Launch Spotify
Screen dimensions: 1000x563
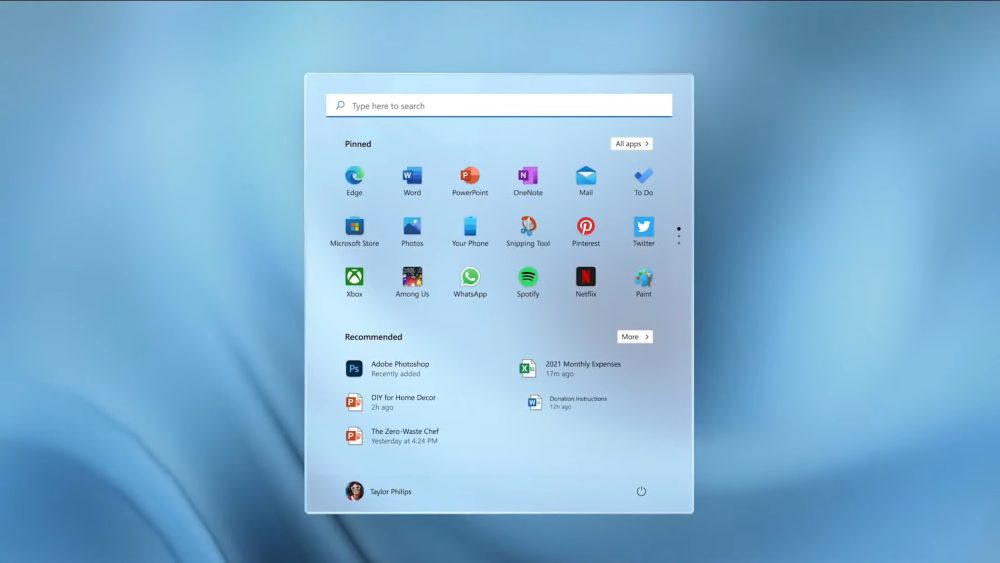(528, 283)
